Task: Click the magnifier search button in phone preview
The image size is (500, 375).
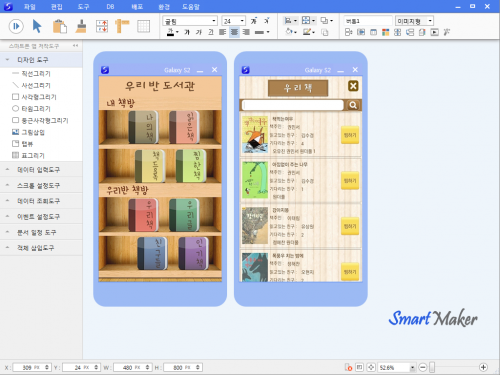Action: click(353, 105)
